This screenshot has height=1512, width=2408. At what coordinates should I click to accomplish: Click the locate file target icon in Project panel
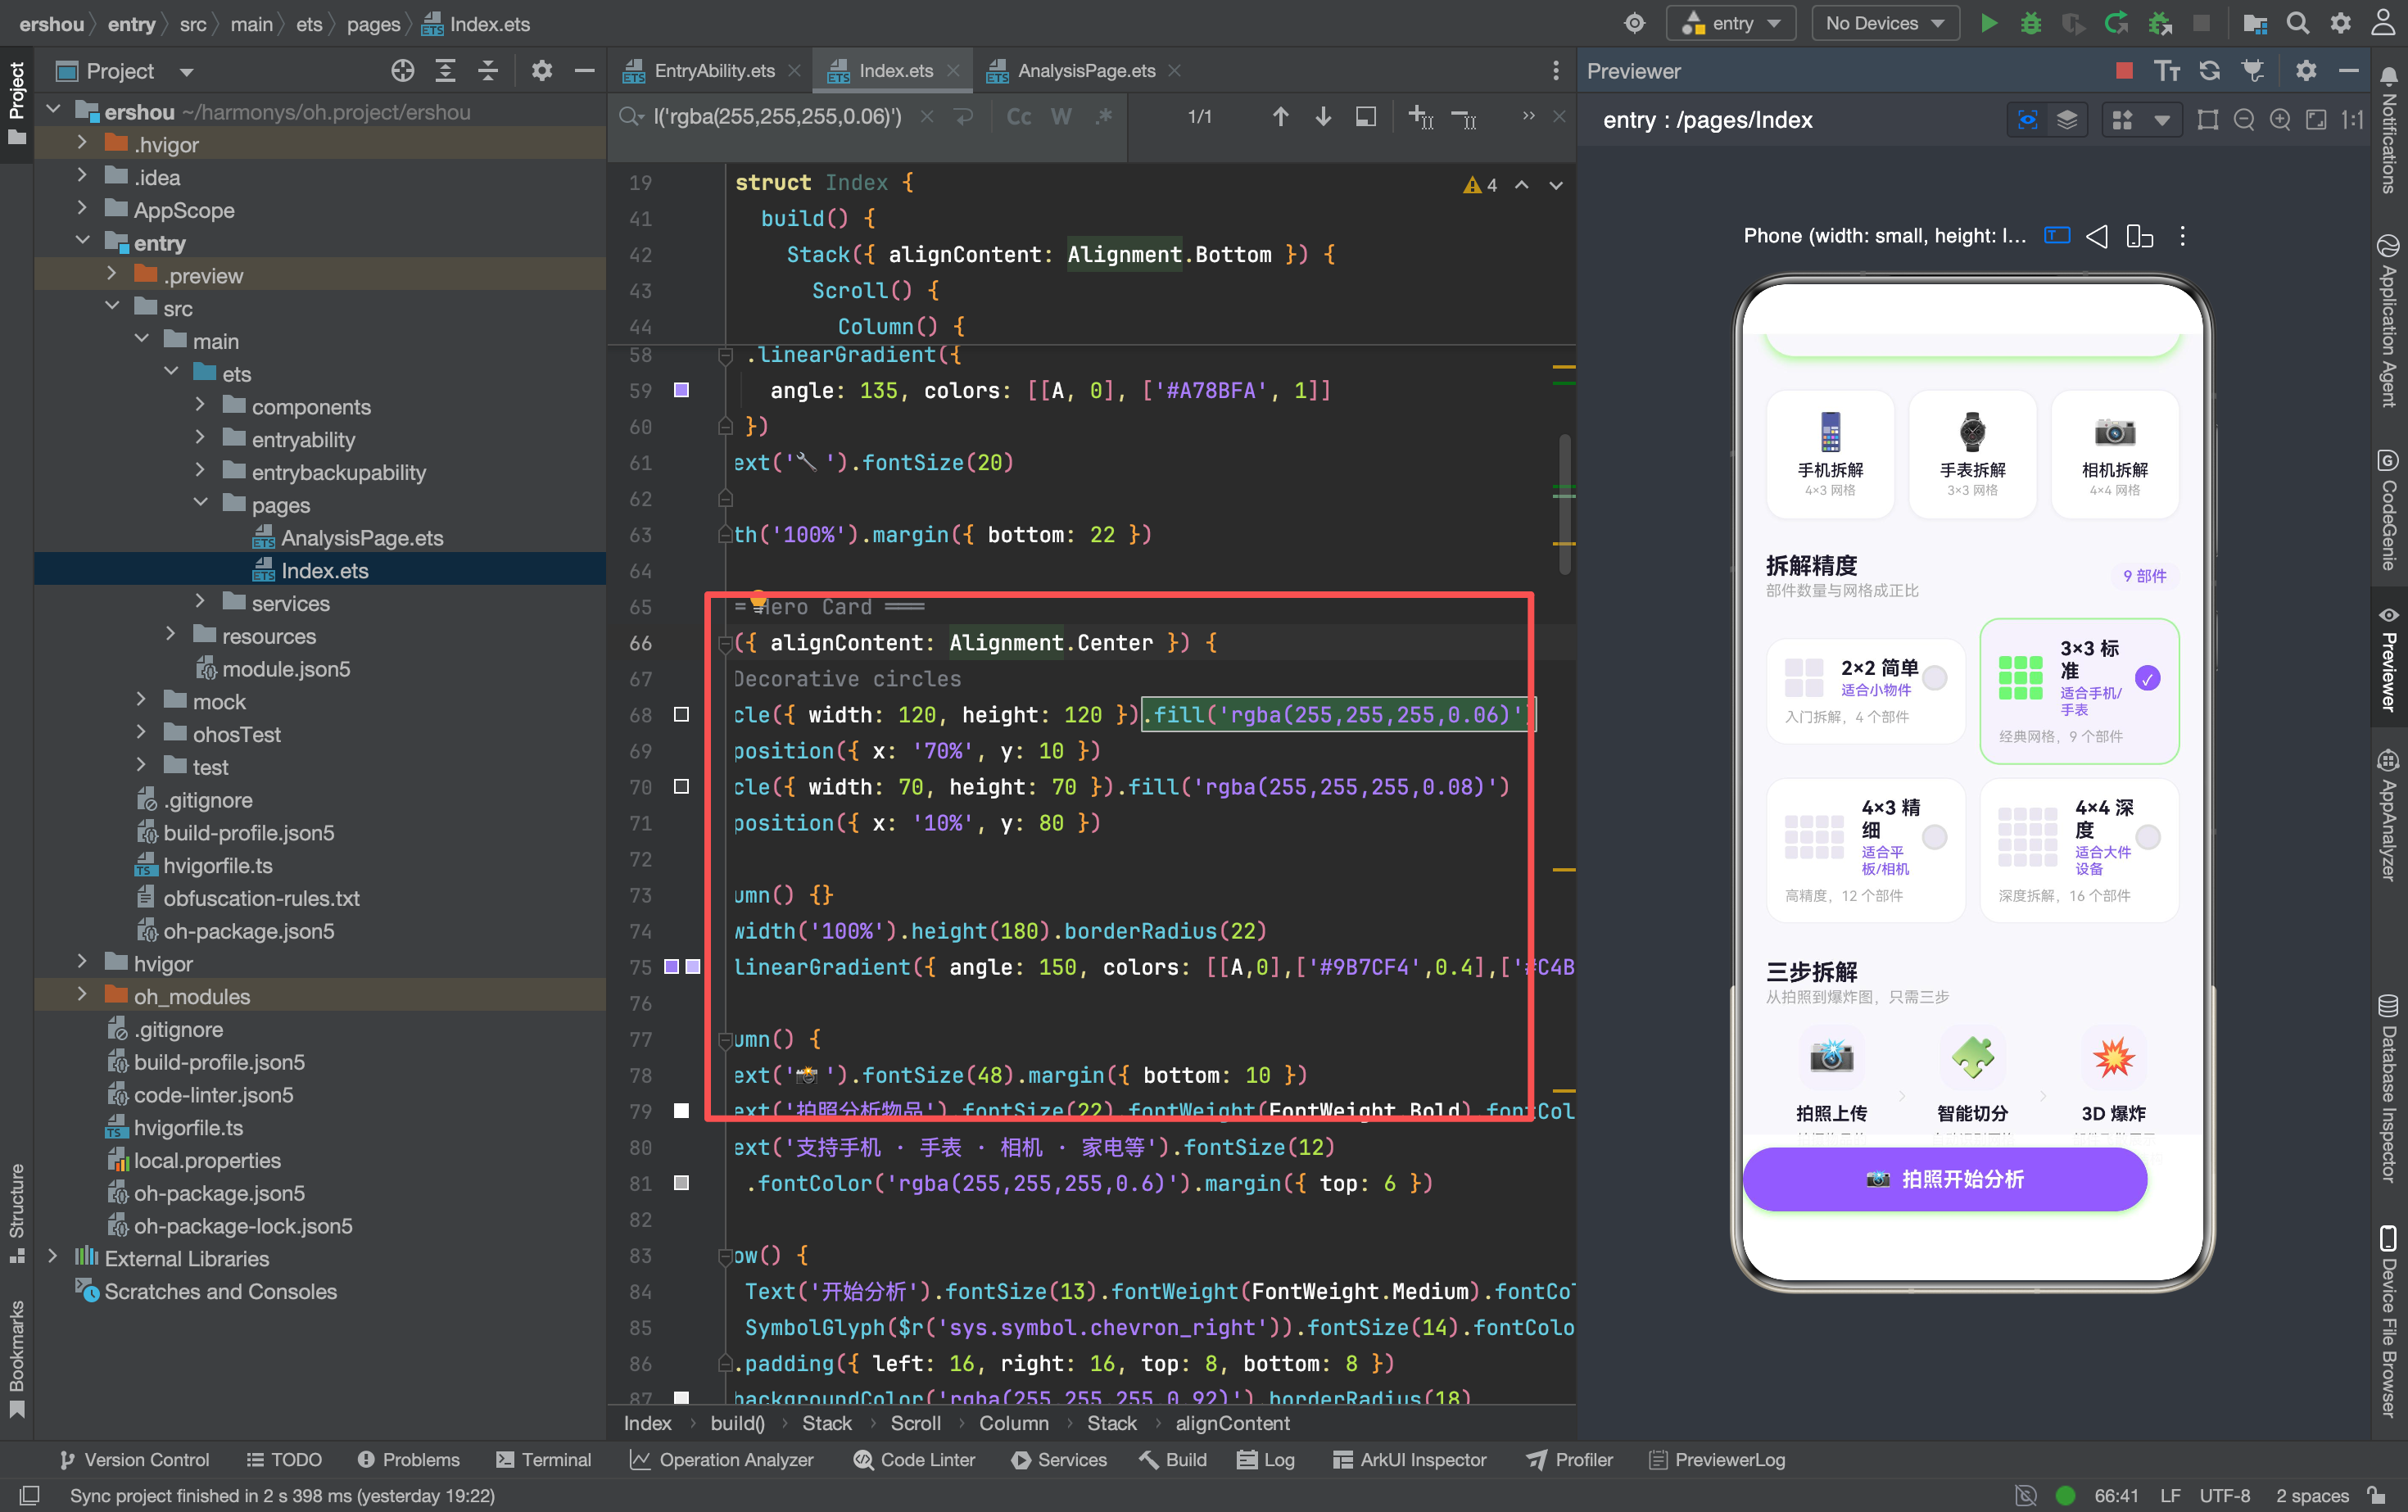[402, 70]
